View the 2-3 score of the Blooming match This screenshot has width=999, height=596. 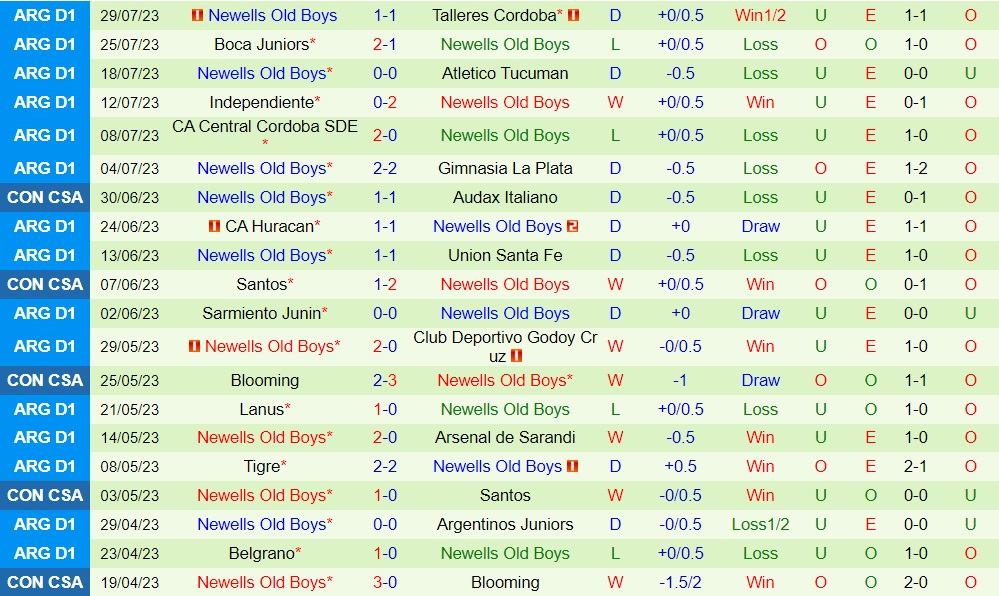point(385,381)
